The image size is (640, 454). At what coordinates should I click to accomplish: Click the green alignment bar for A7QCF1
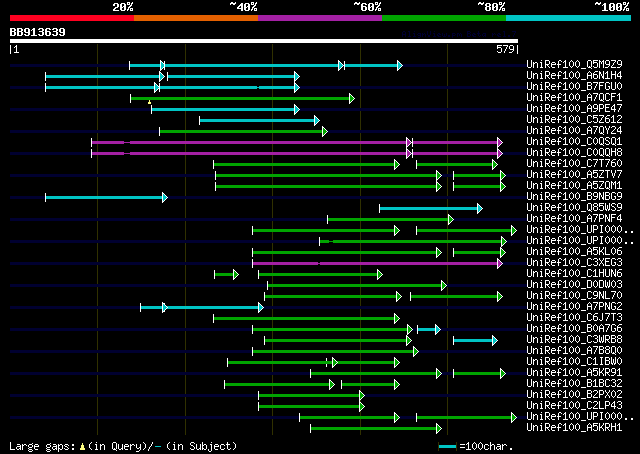pos(242,98)
